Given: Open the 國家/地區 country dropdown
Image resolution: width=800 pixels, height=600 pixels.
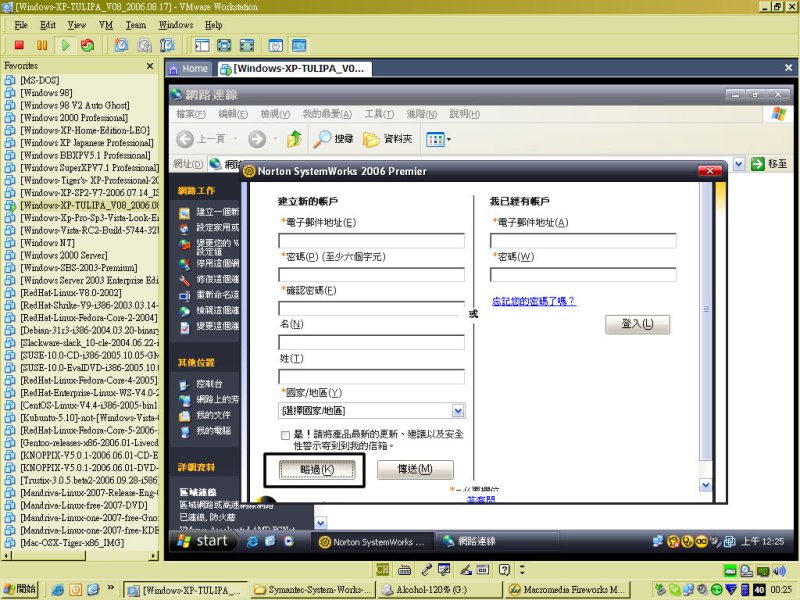Looking at the screenshot, I should [458, 411].
